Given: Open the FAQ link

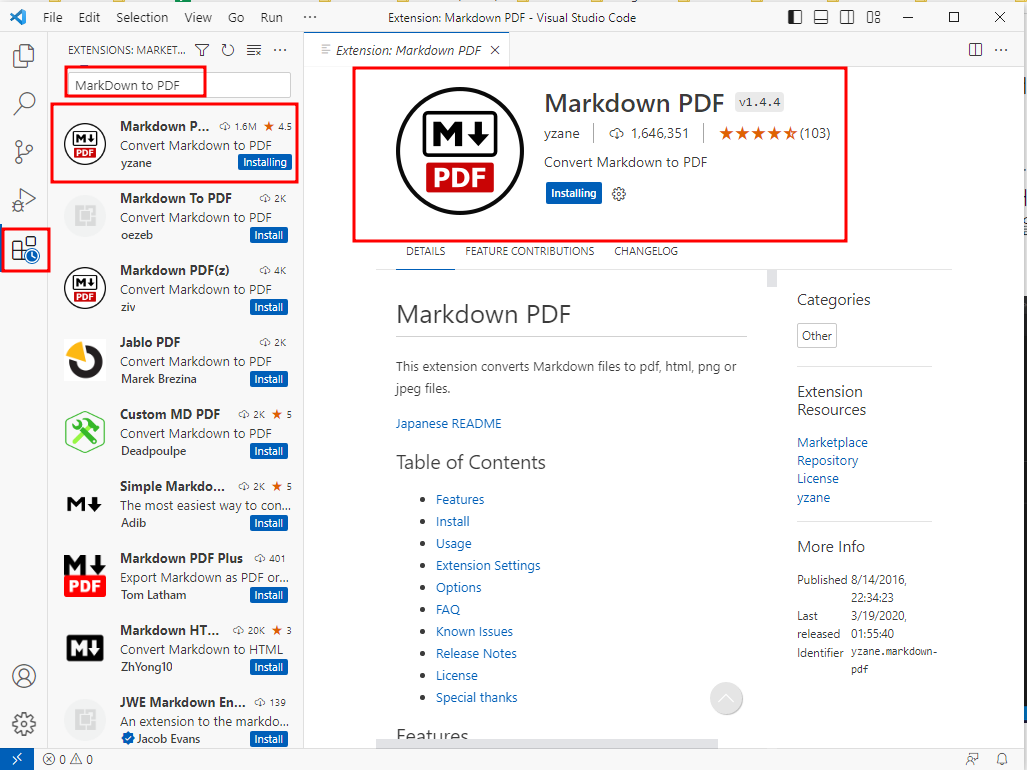Looking at the screenshot, I should pos(448,610).
